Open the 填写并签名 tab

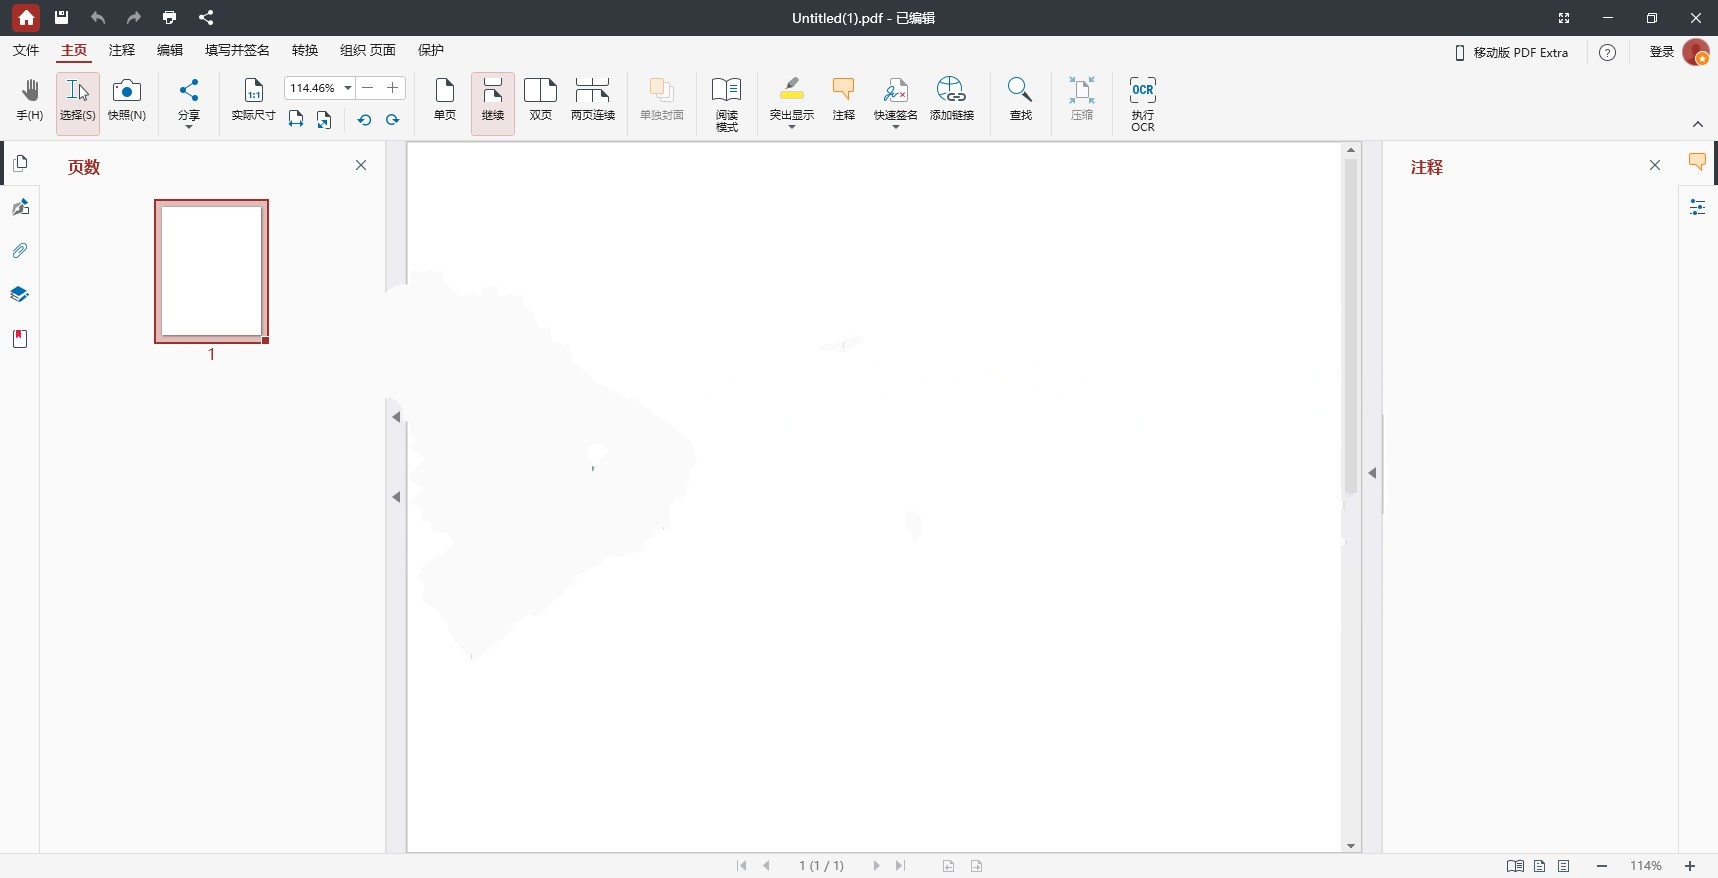click(237, 50)
